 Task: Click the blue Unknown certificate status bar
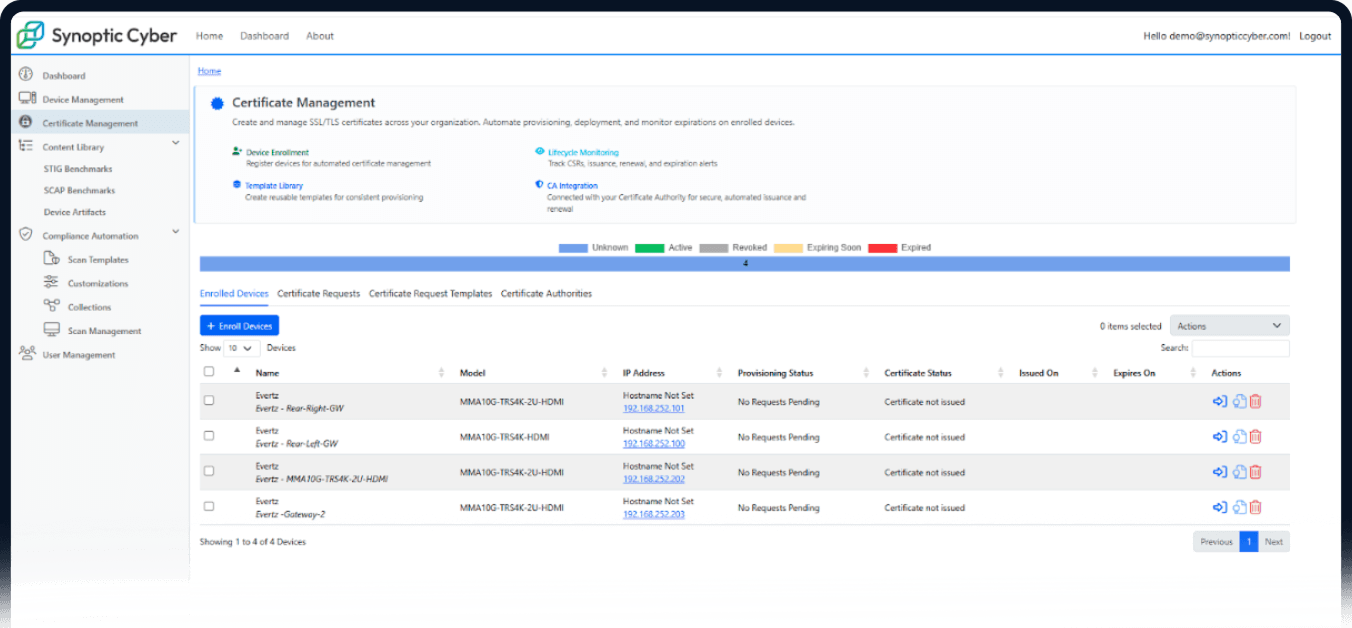pos(744,264)
